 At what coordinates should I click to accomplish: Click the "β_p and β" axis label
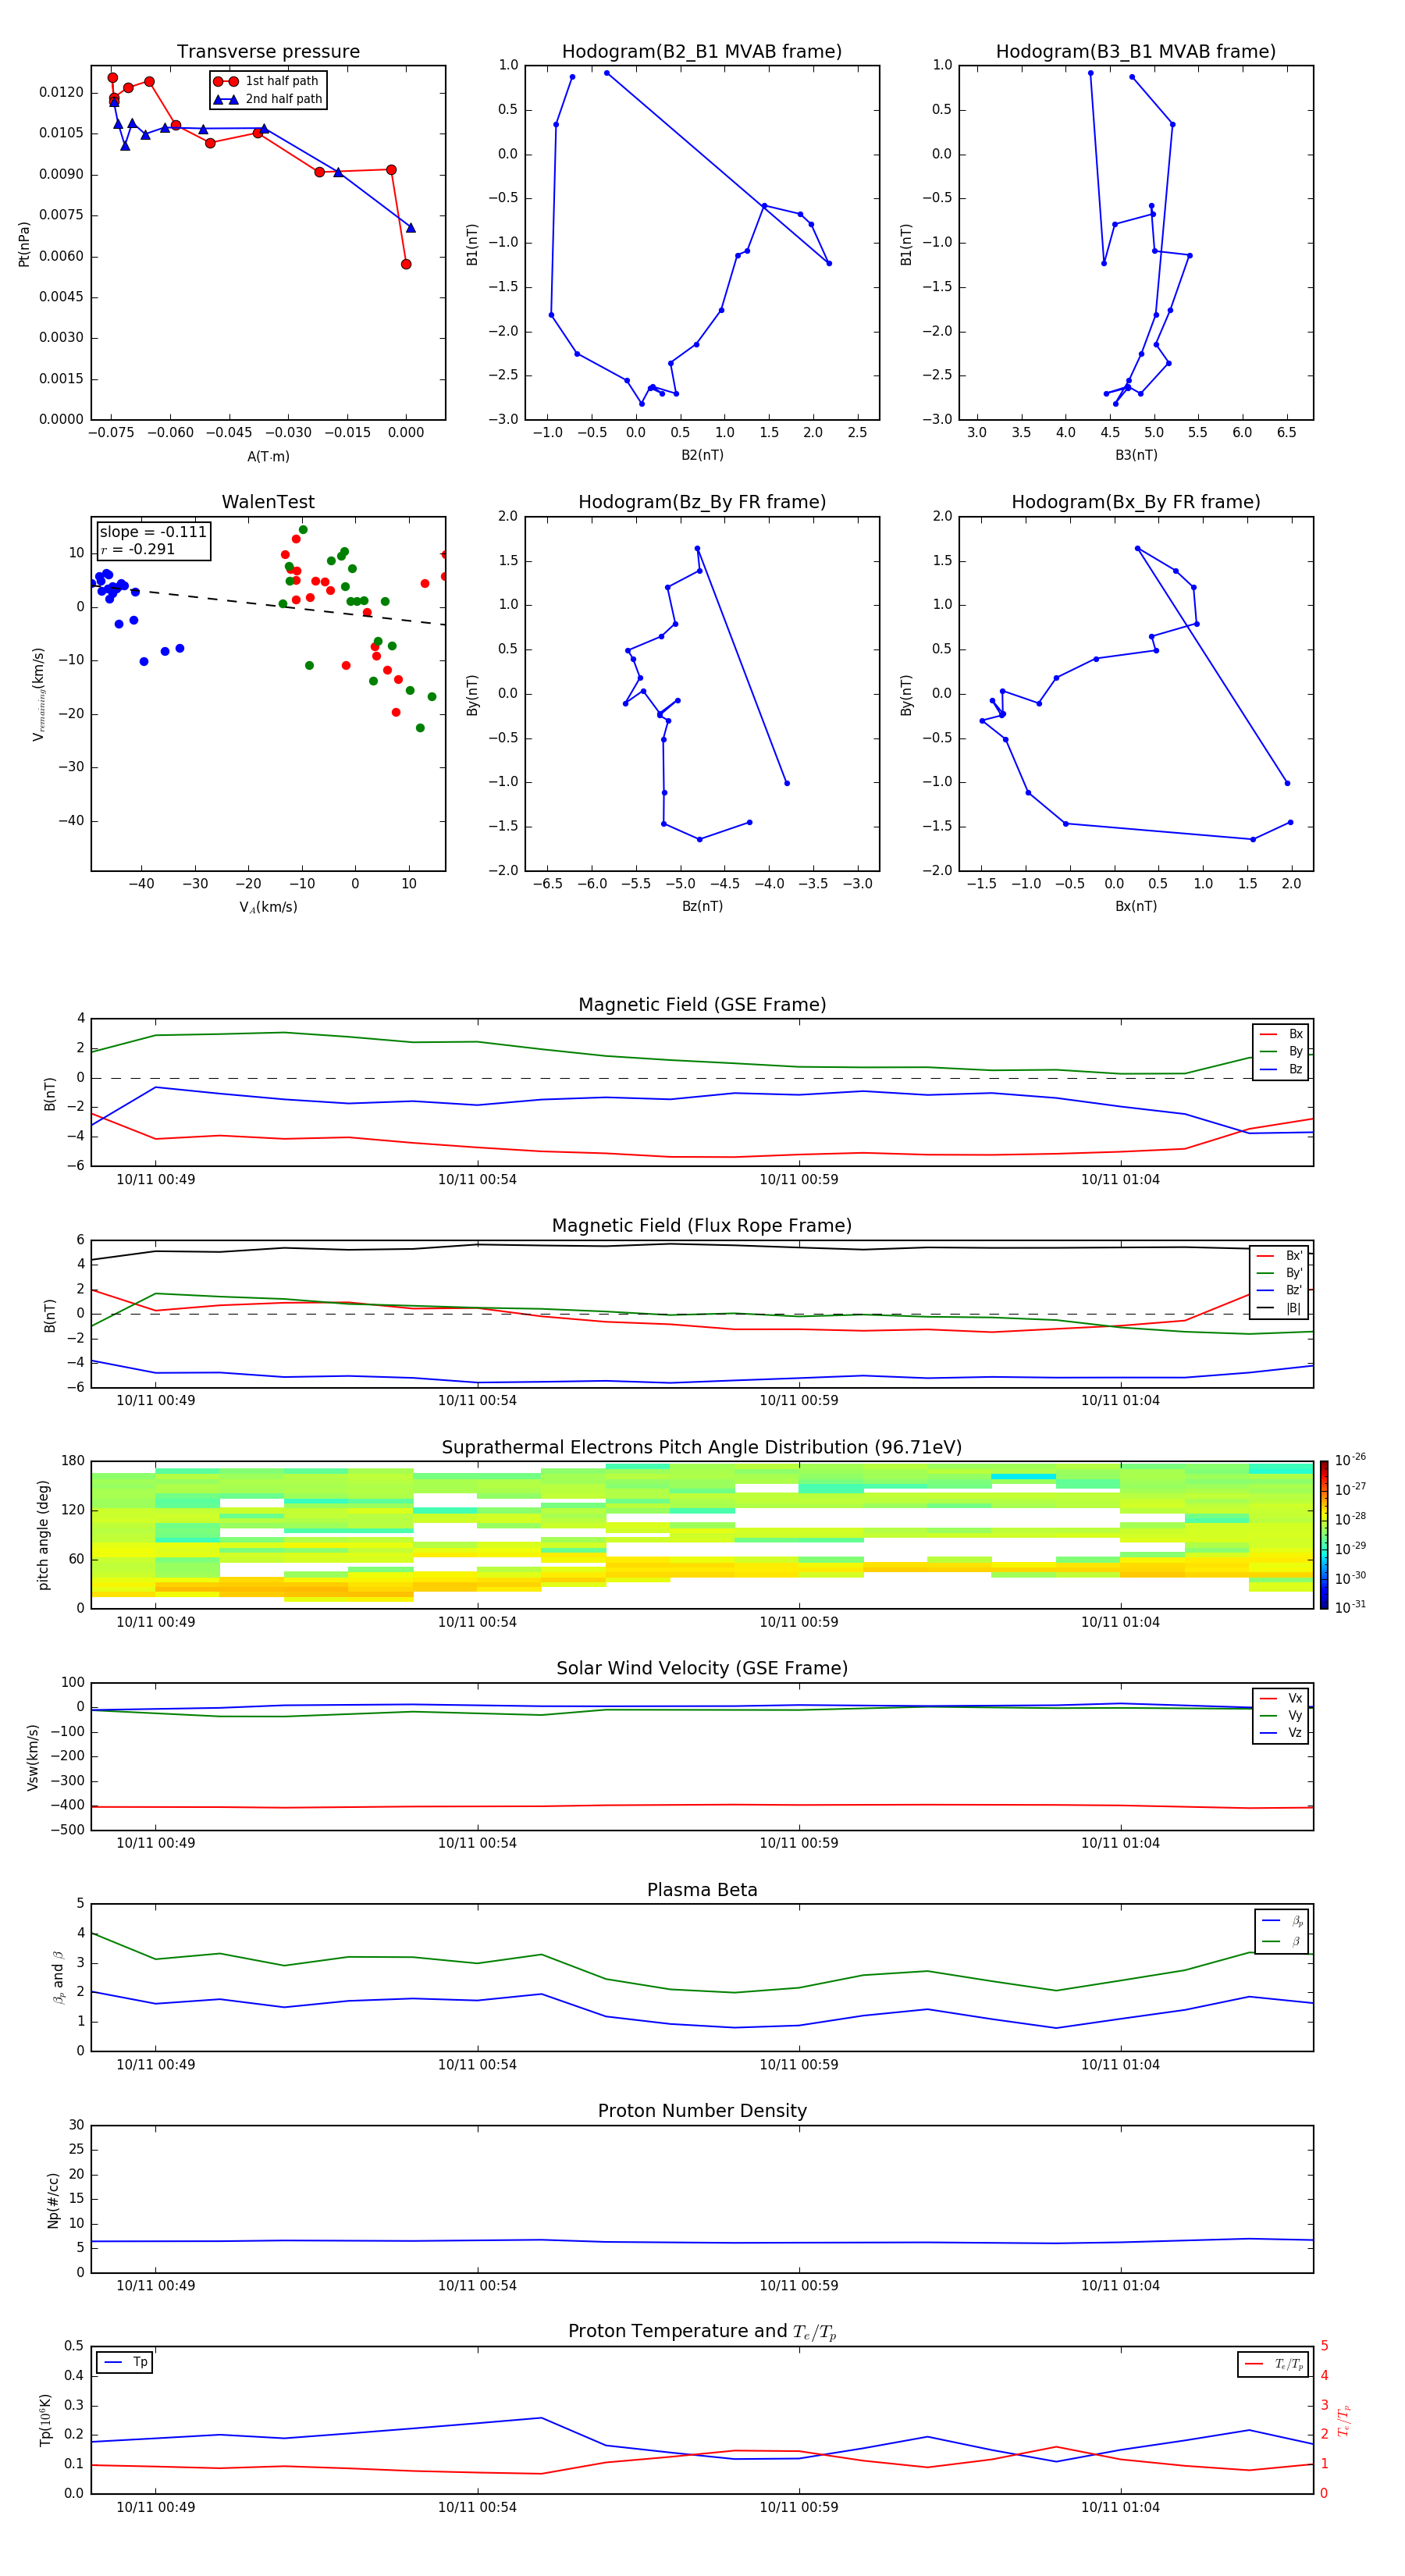(x=58, y=1977)
